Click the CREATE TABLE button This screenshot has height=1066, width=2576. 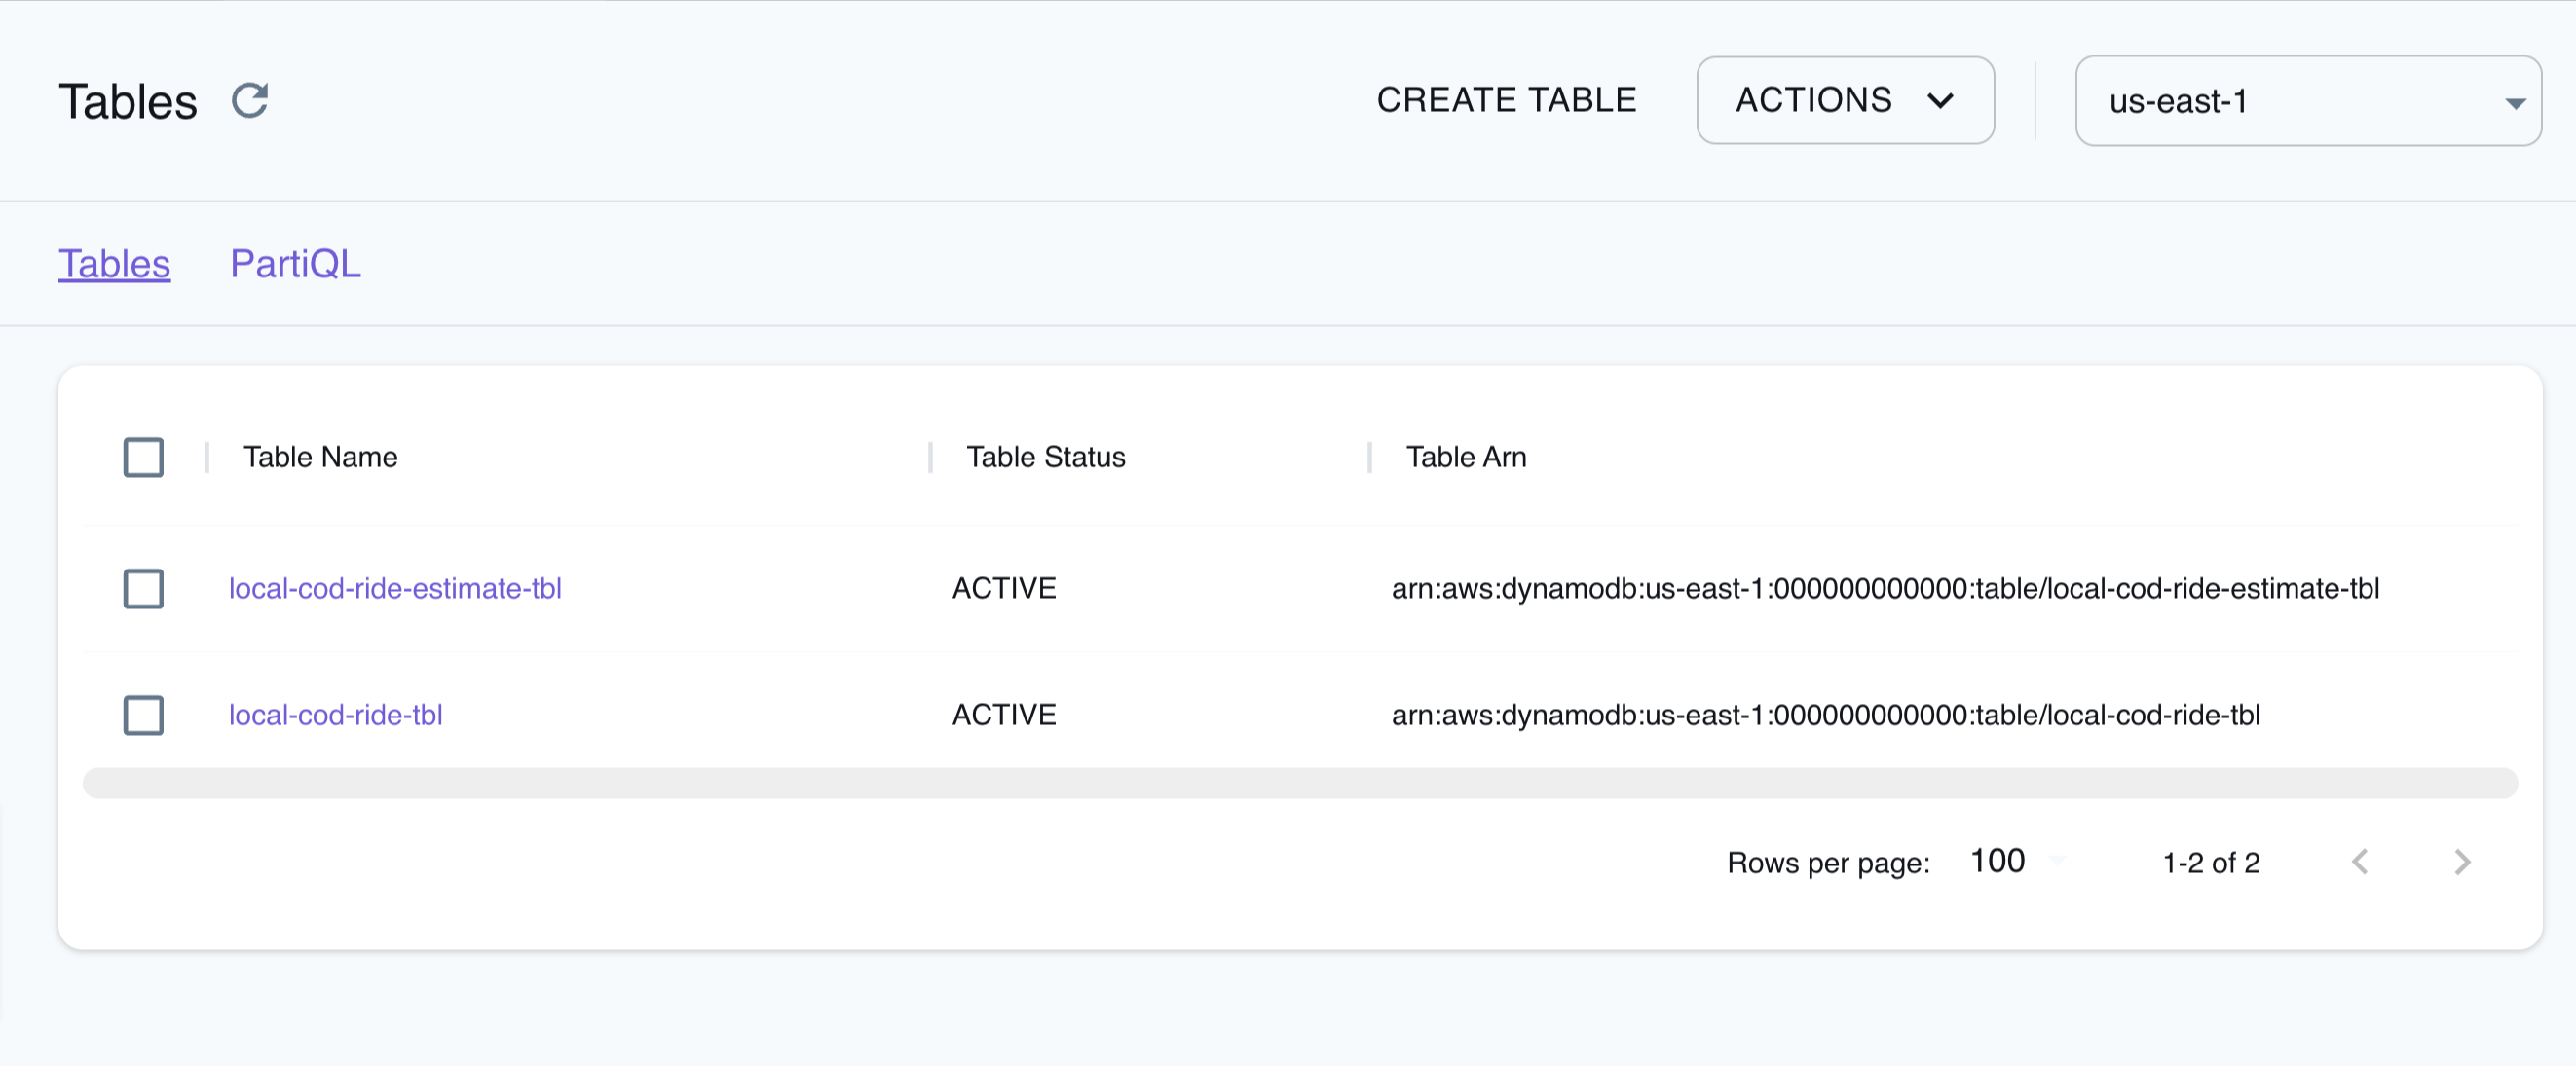tap(1506, 99)
